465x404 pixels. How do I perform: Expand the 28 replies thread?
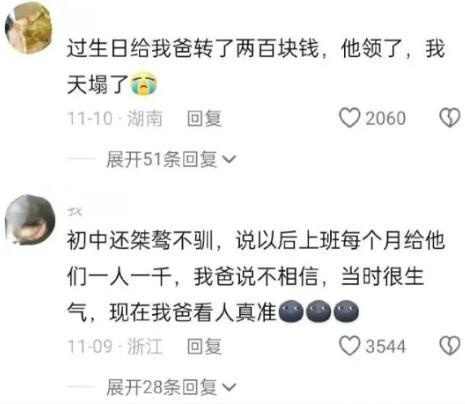171,387
